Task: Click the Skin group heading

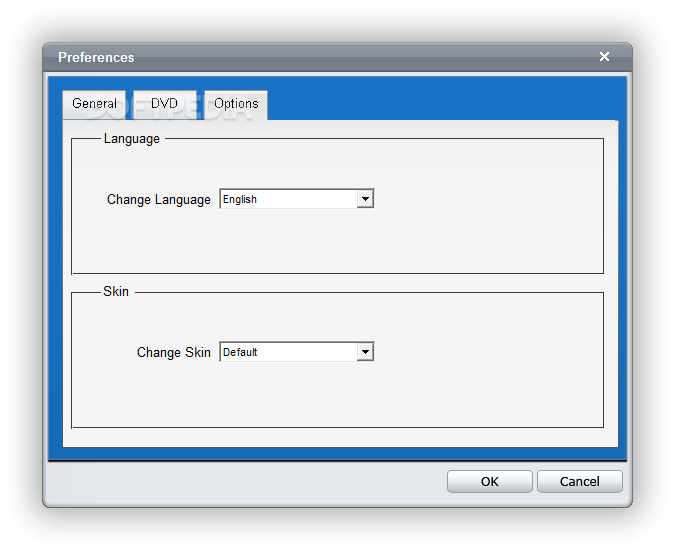Action: pyautogui.click(x=116, y=291)
